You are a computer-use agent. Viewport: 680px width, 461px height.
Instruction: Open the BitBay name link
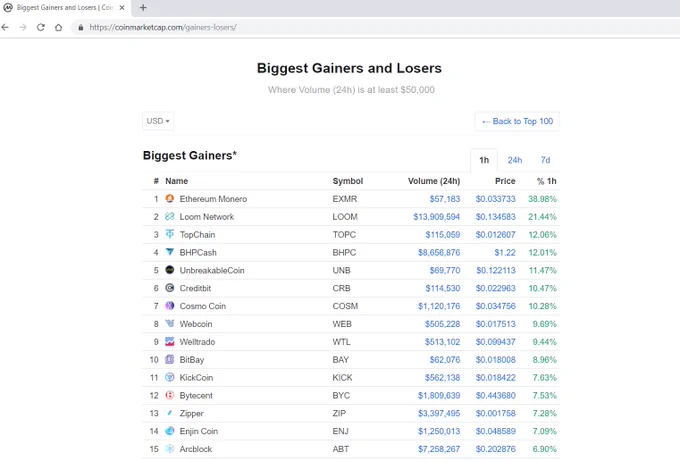tap(192, 360)
